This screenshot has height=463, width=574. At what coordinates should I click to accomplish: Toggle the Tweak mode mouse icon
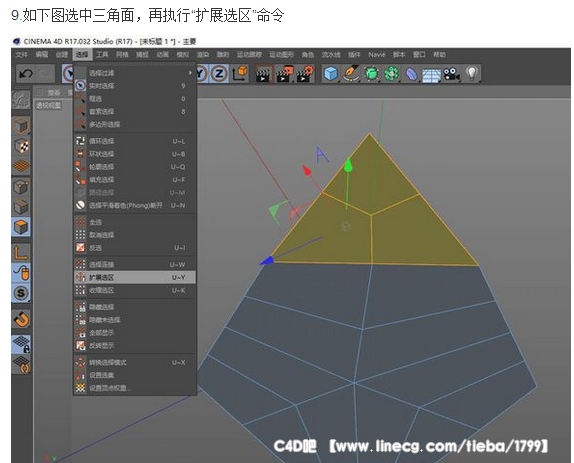(x=21, y=273)
